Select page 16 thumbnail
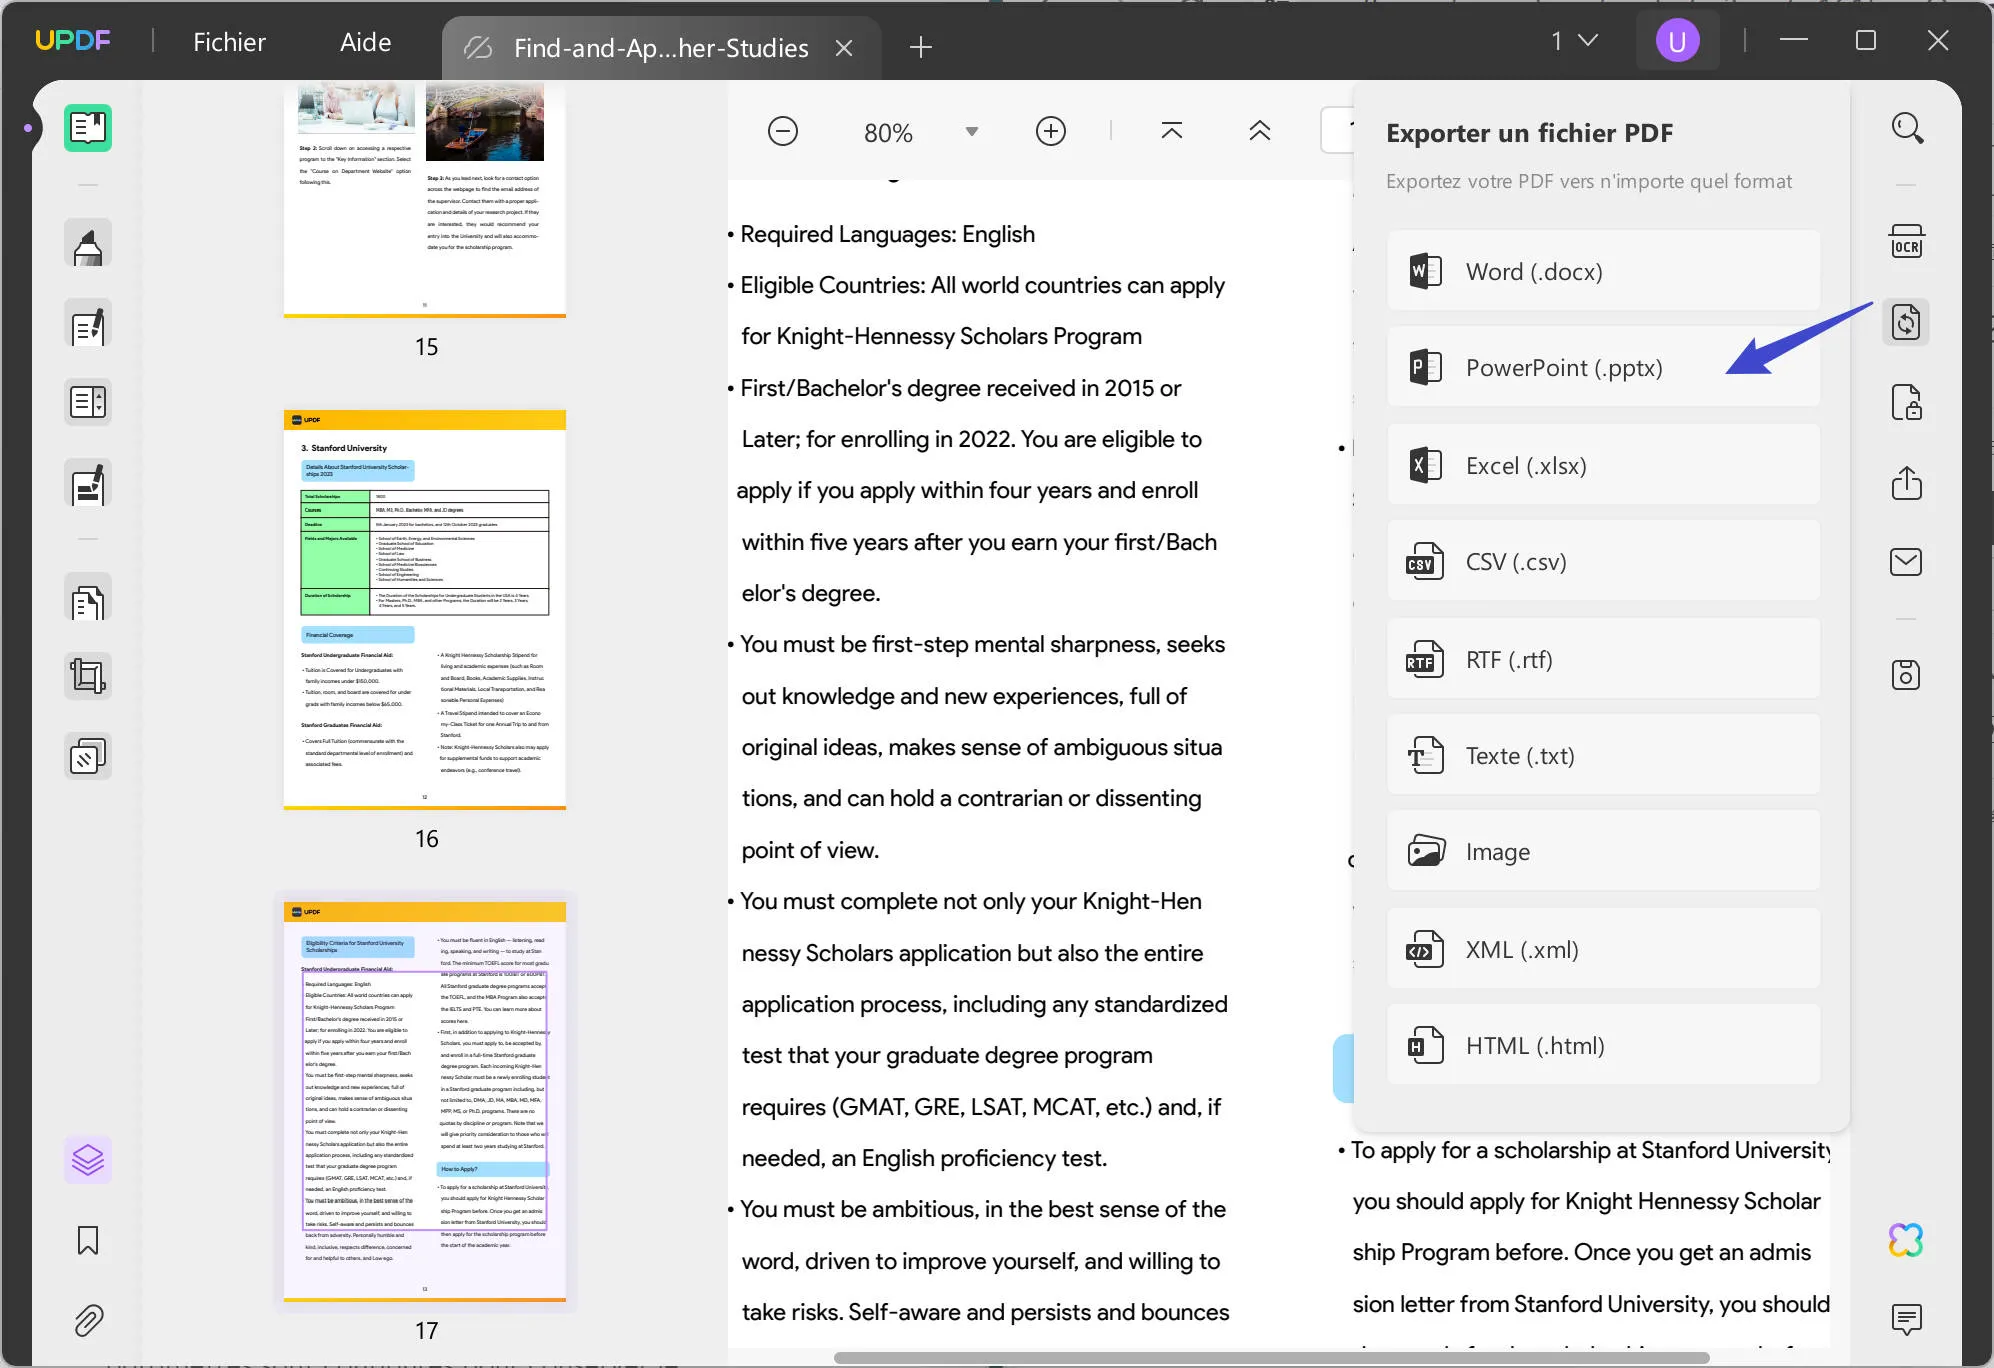Screen dimensions: 1994x1368 425,610
